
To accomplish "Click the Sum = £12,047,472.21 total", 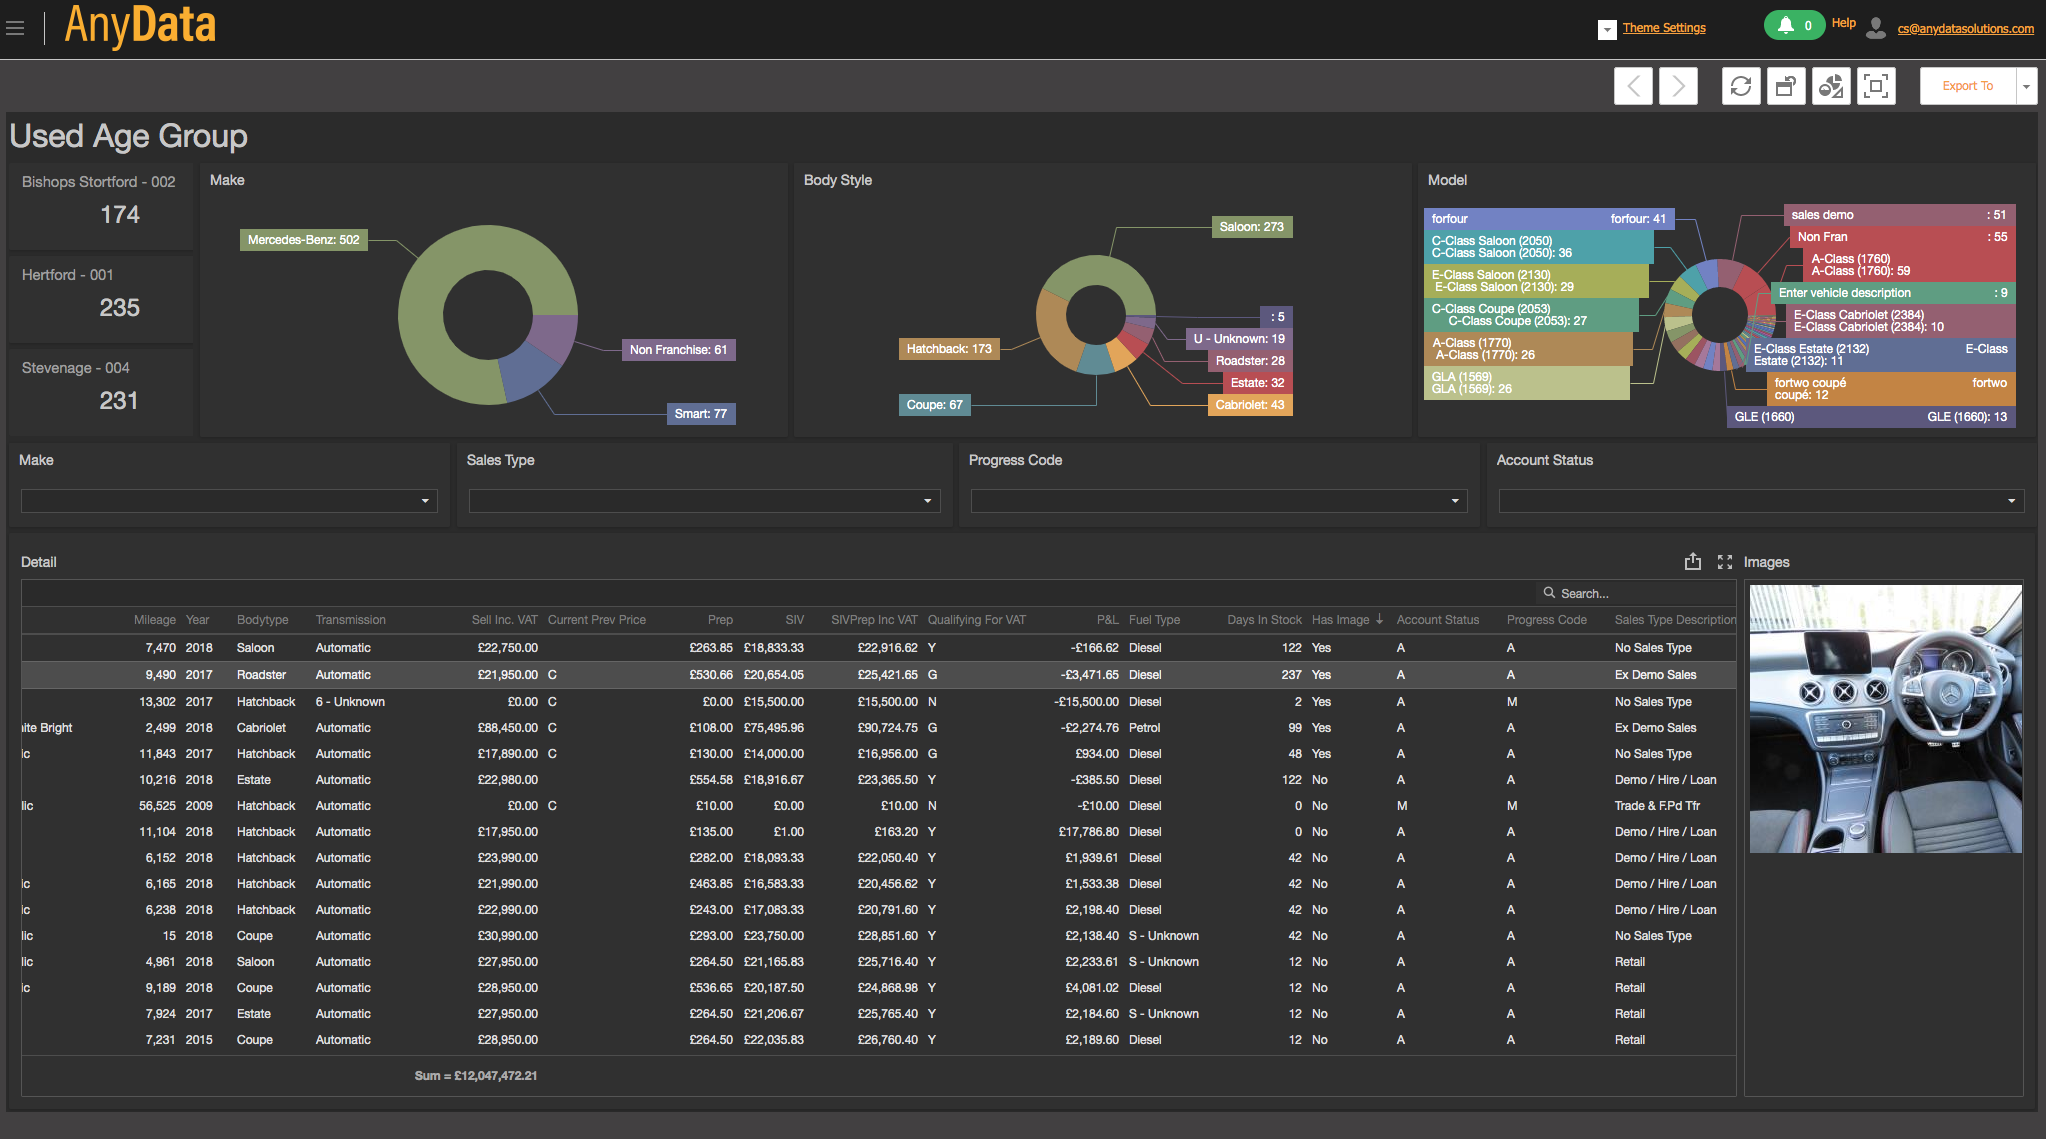I will 476,1076.
